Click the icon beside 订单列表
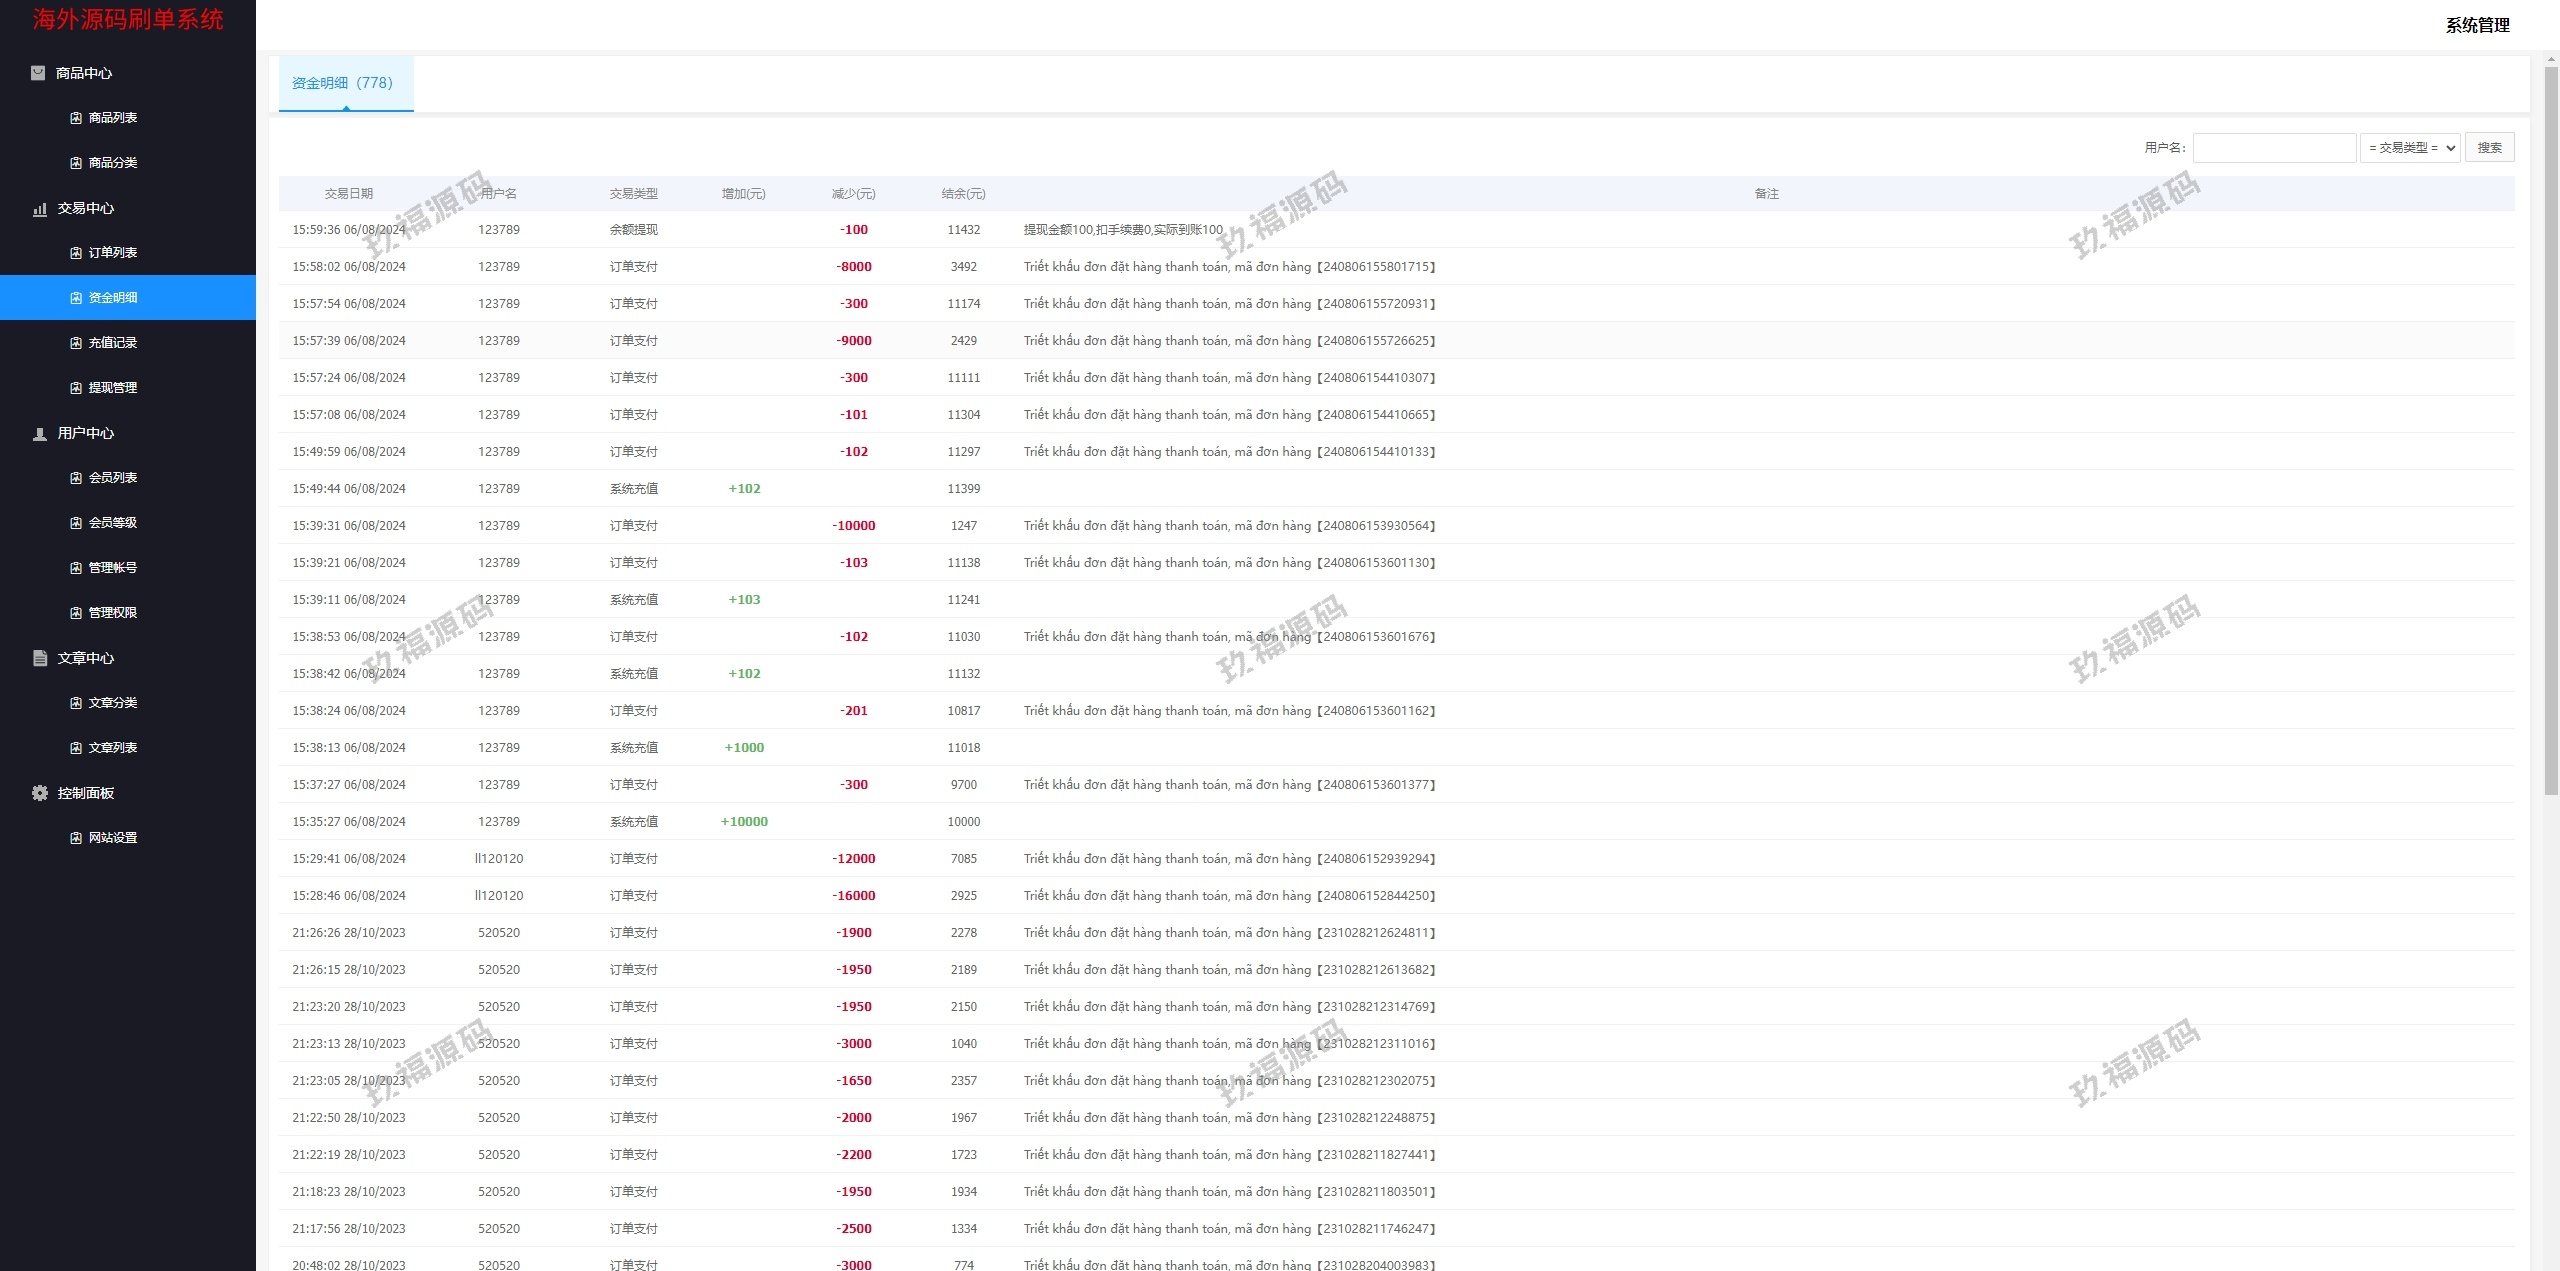This screenshot has width=2560, height=1271. [x=76, y=253]
